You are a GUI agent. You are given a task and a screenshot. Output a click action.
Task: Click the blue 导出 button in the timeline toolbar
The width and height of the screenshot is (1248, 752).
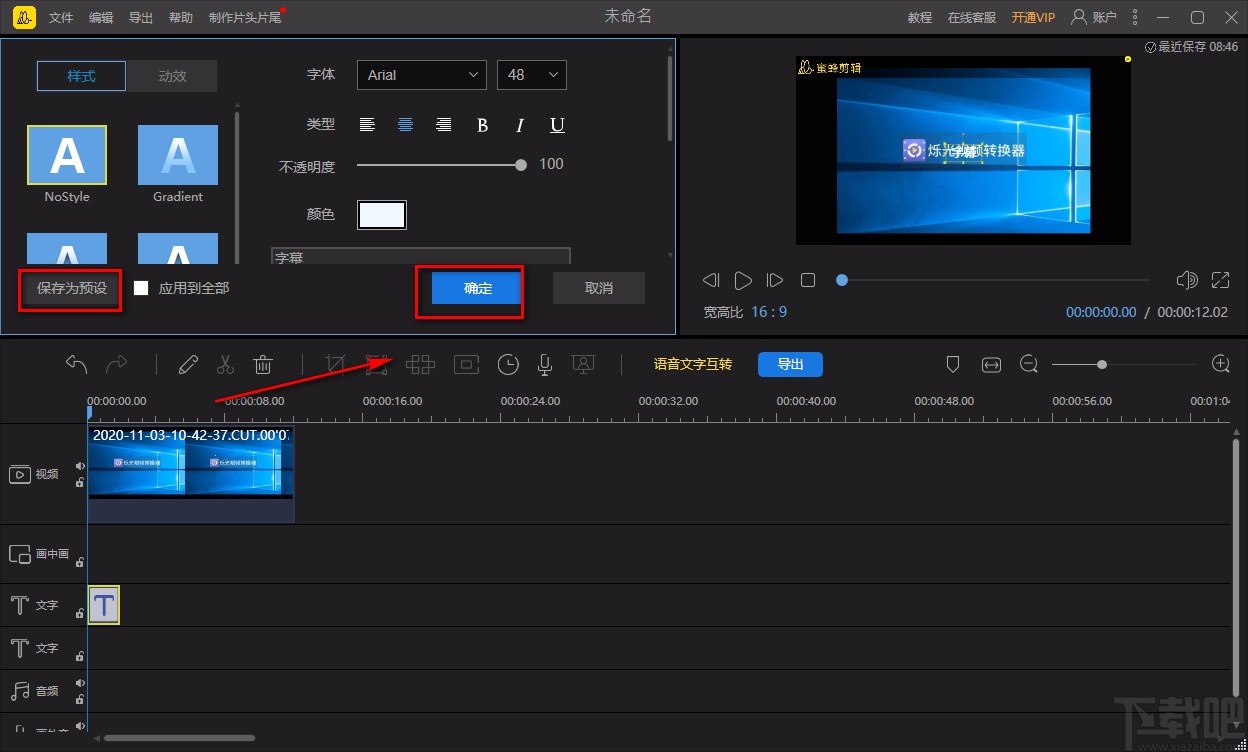[790, 364]
